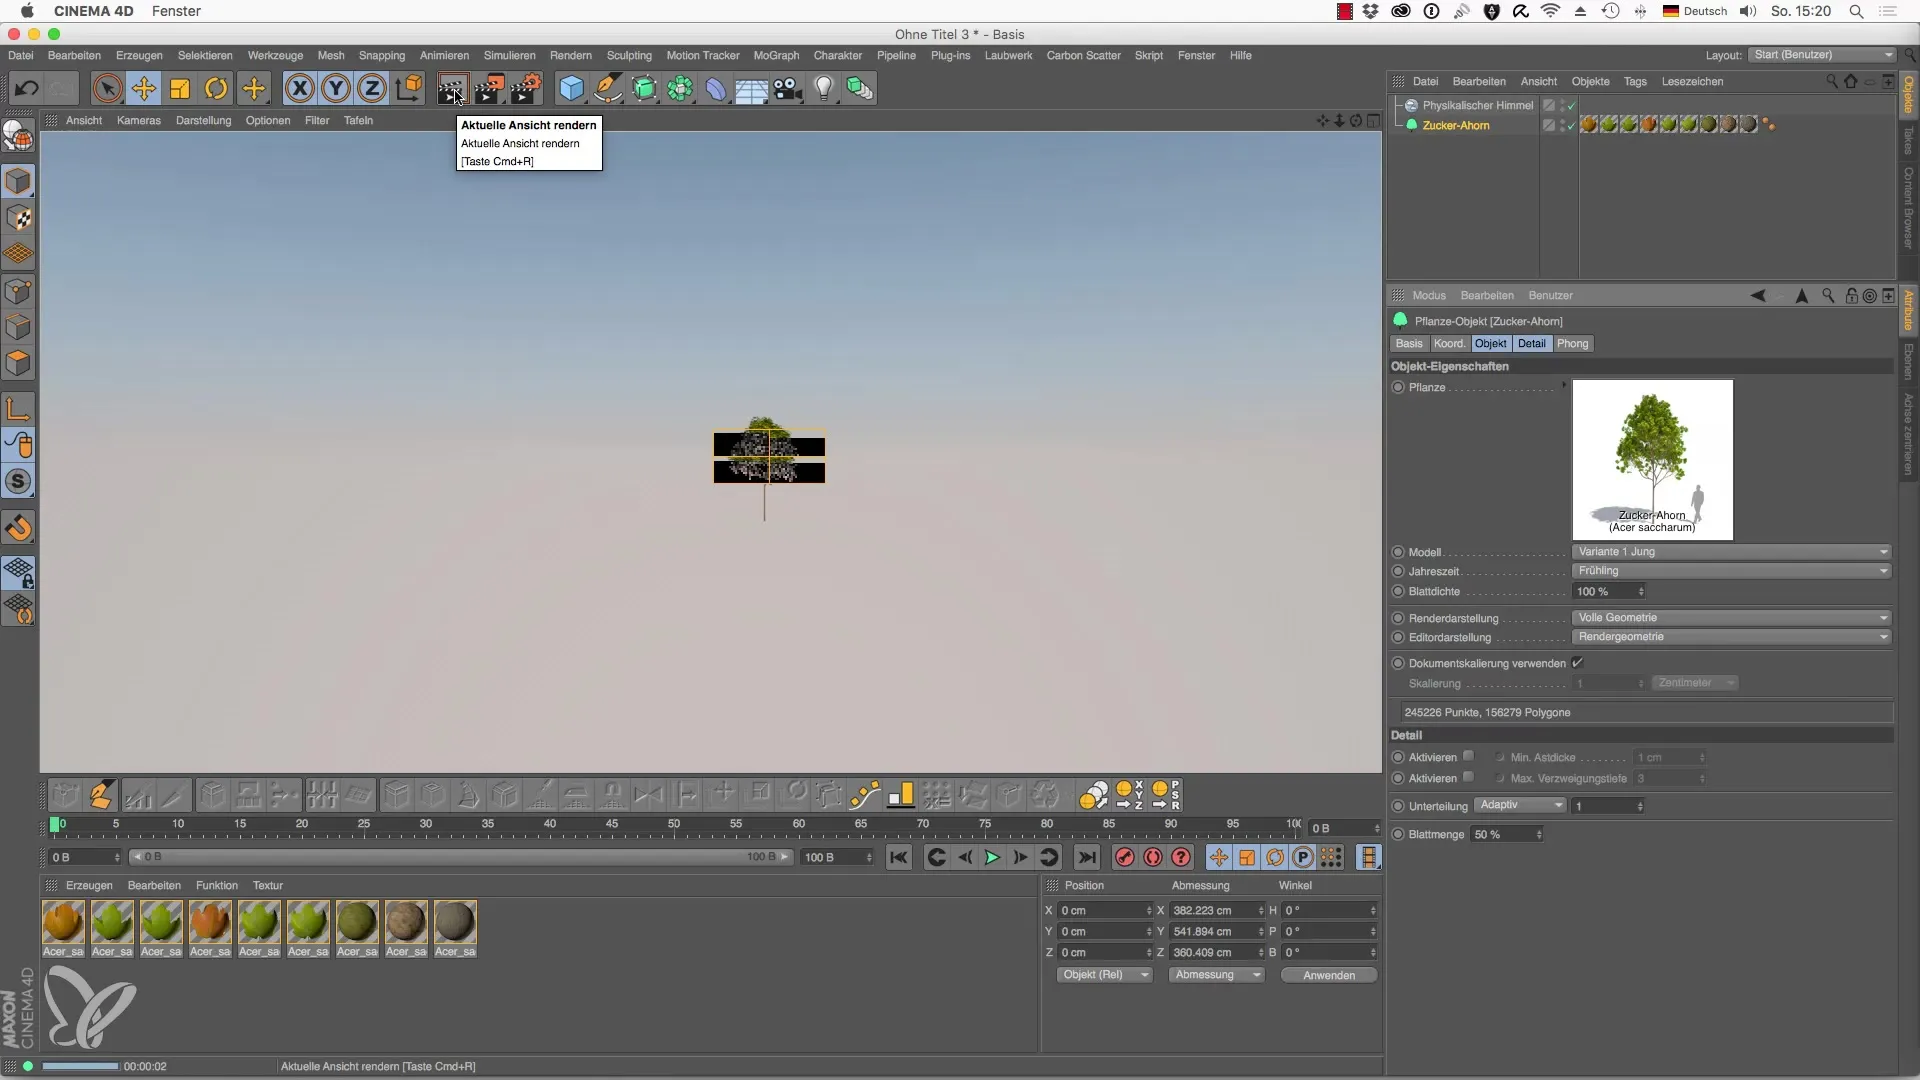
Task: Click the Go to Start playback button
Action: coord(899,857)
